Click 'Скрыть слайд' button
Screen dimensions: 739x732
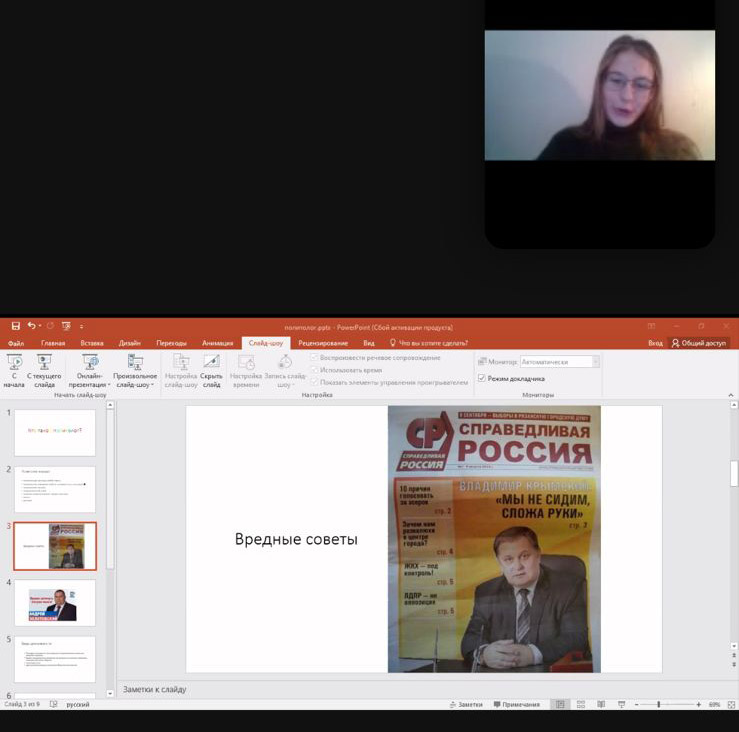[x=211, y=371]
